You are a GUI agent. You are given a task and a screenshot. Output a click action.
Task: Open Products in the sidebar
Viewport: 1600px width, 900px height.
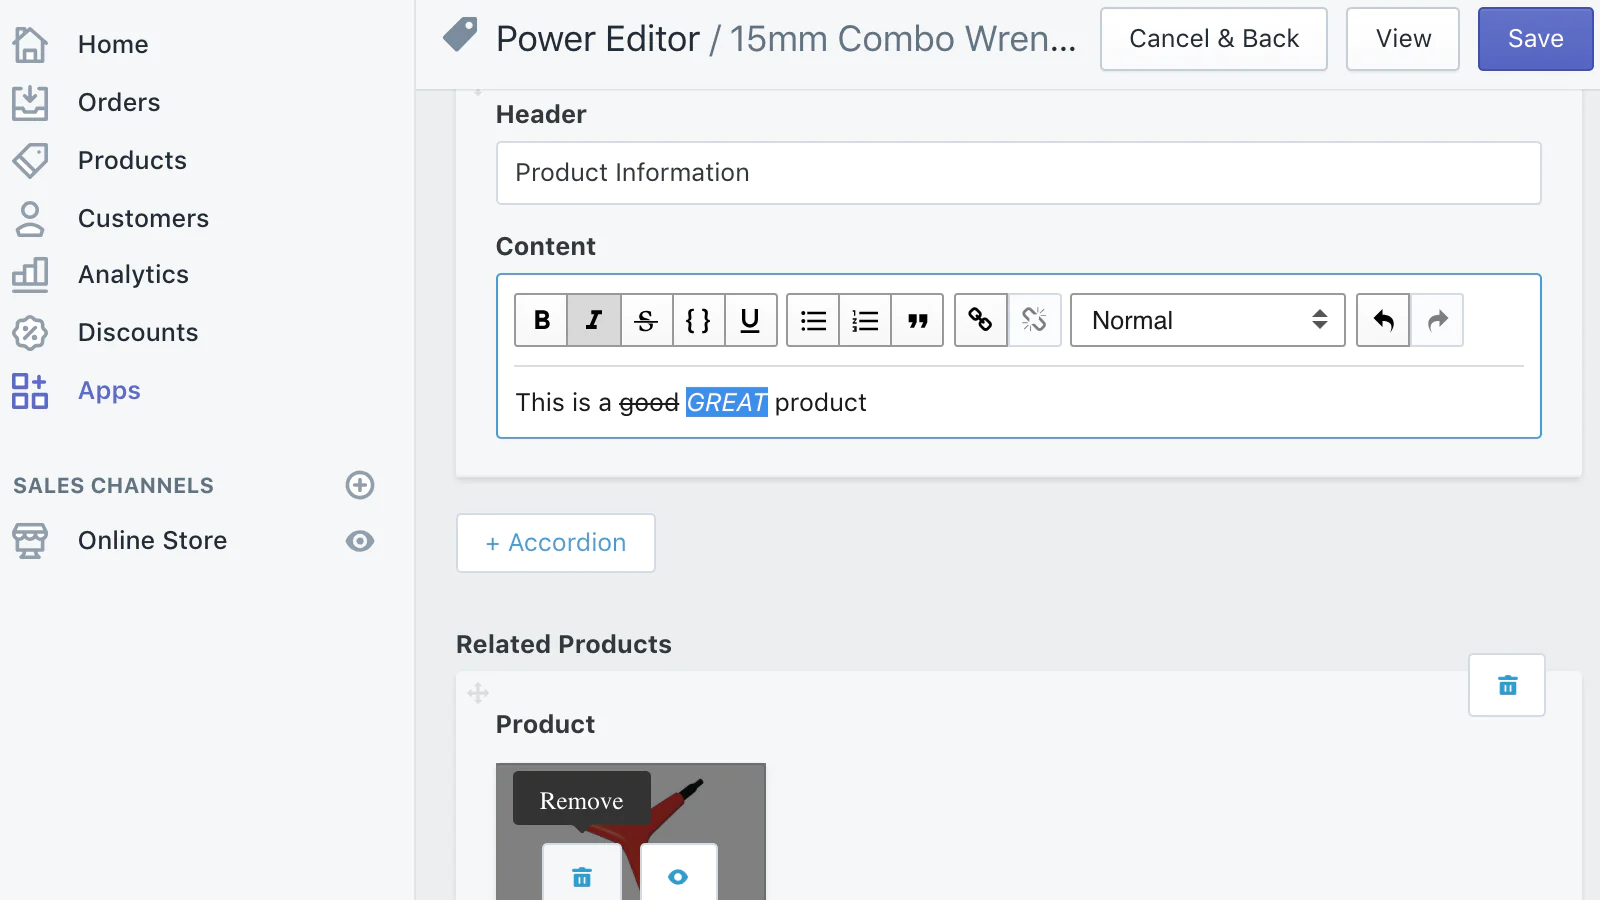coord(132,160)
